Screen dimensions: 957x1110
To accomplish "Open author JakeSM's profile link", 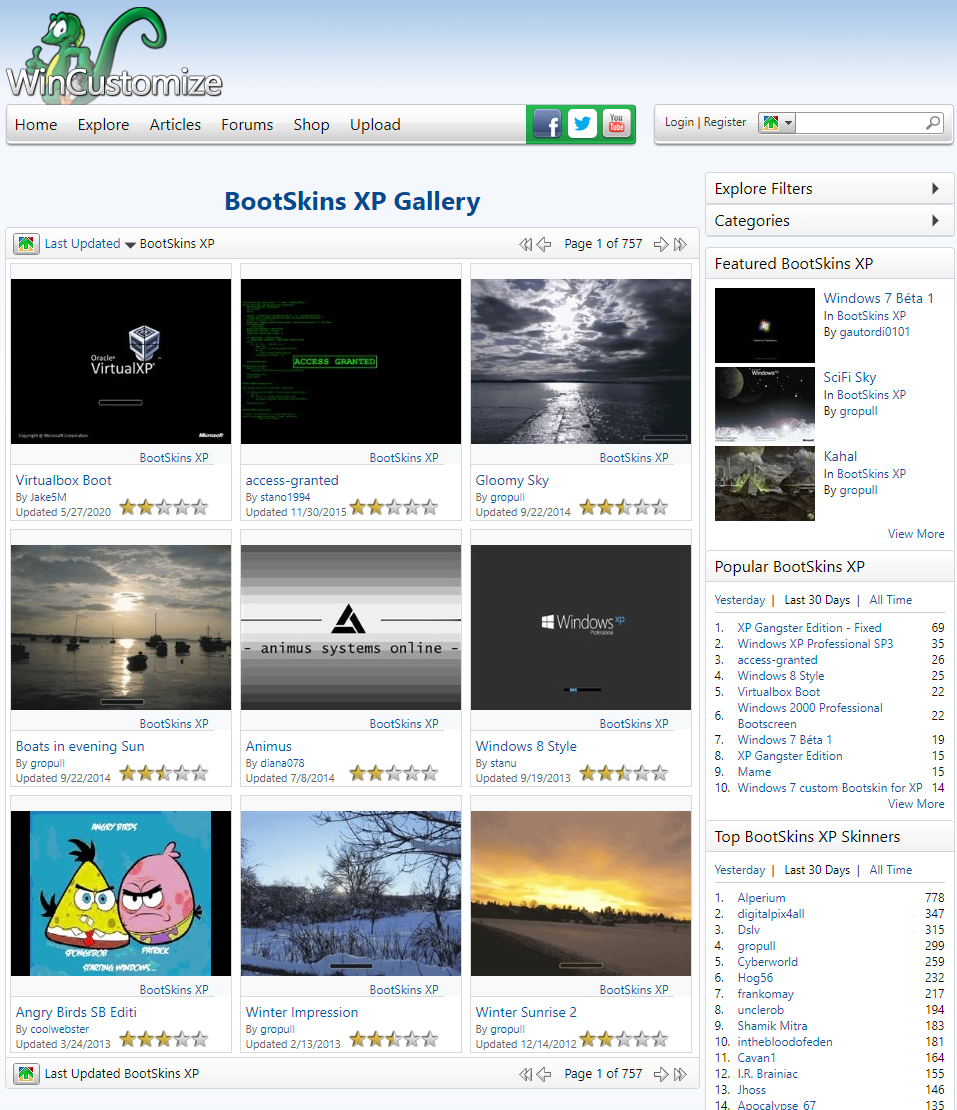I will click(48, 498).
